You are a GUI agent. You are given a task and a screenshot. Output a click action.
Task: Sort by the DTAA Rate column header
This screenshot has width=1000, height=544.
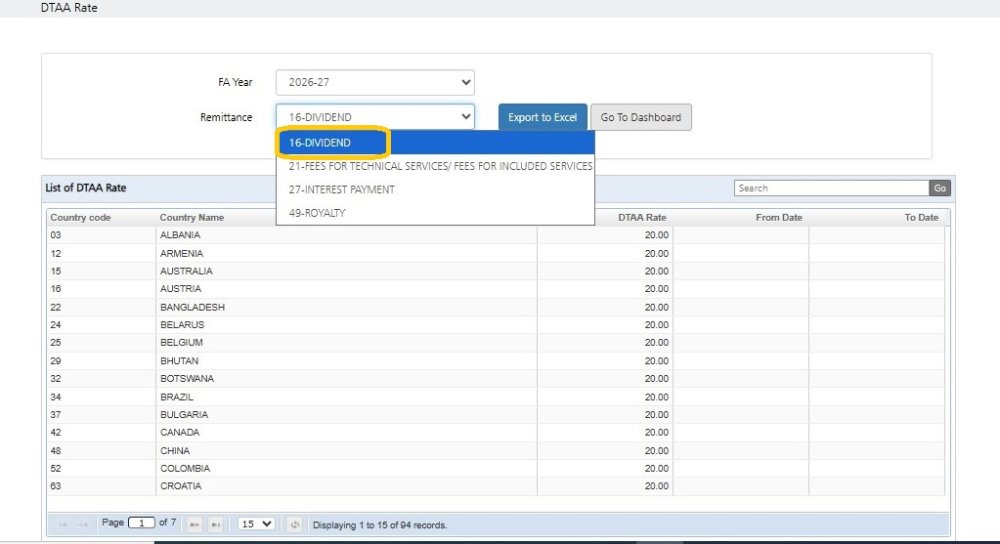(642, 217)
